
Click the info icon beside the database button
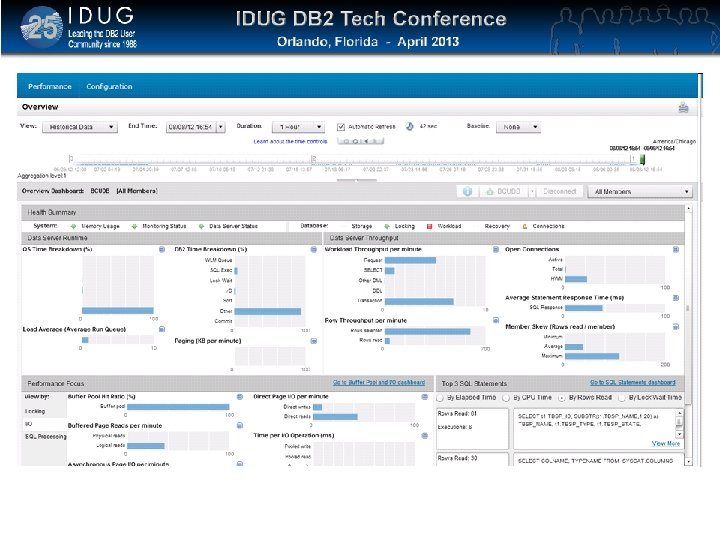pyautogui.click(x=467, y=191)
